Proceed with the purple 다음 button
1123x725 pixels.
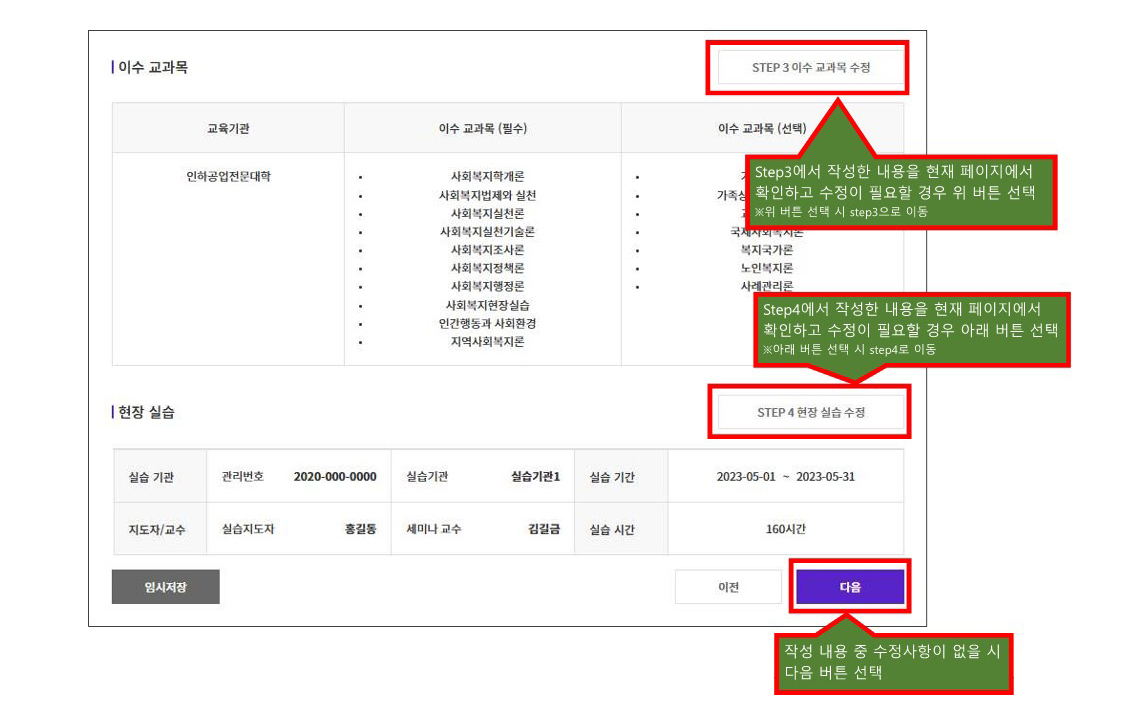(x=850, y=587)
